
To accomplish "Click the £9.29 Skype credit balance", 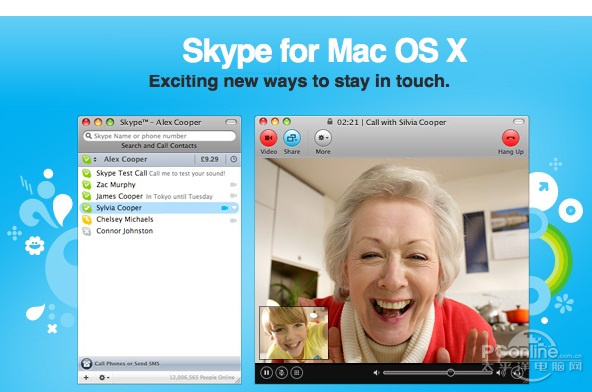I will pos(210,159).
